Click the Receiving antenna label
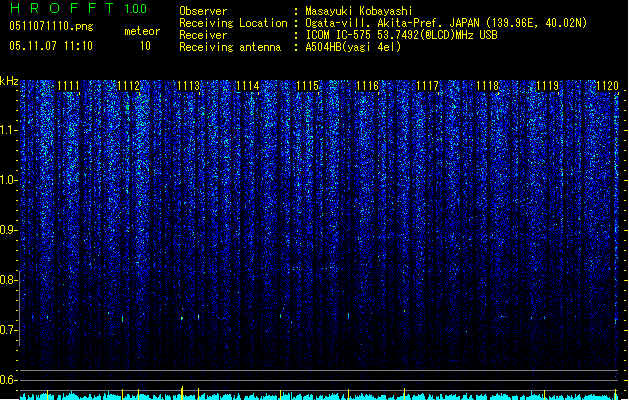This screenshot has height=400, width=629. 230,47
